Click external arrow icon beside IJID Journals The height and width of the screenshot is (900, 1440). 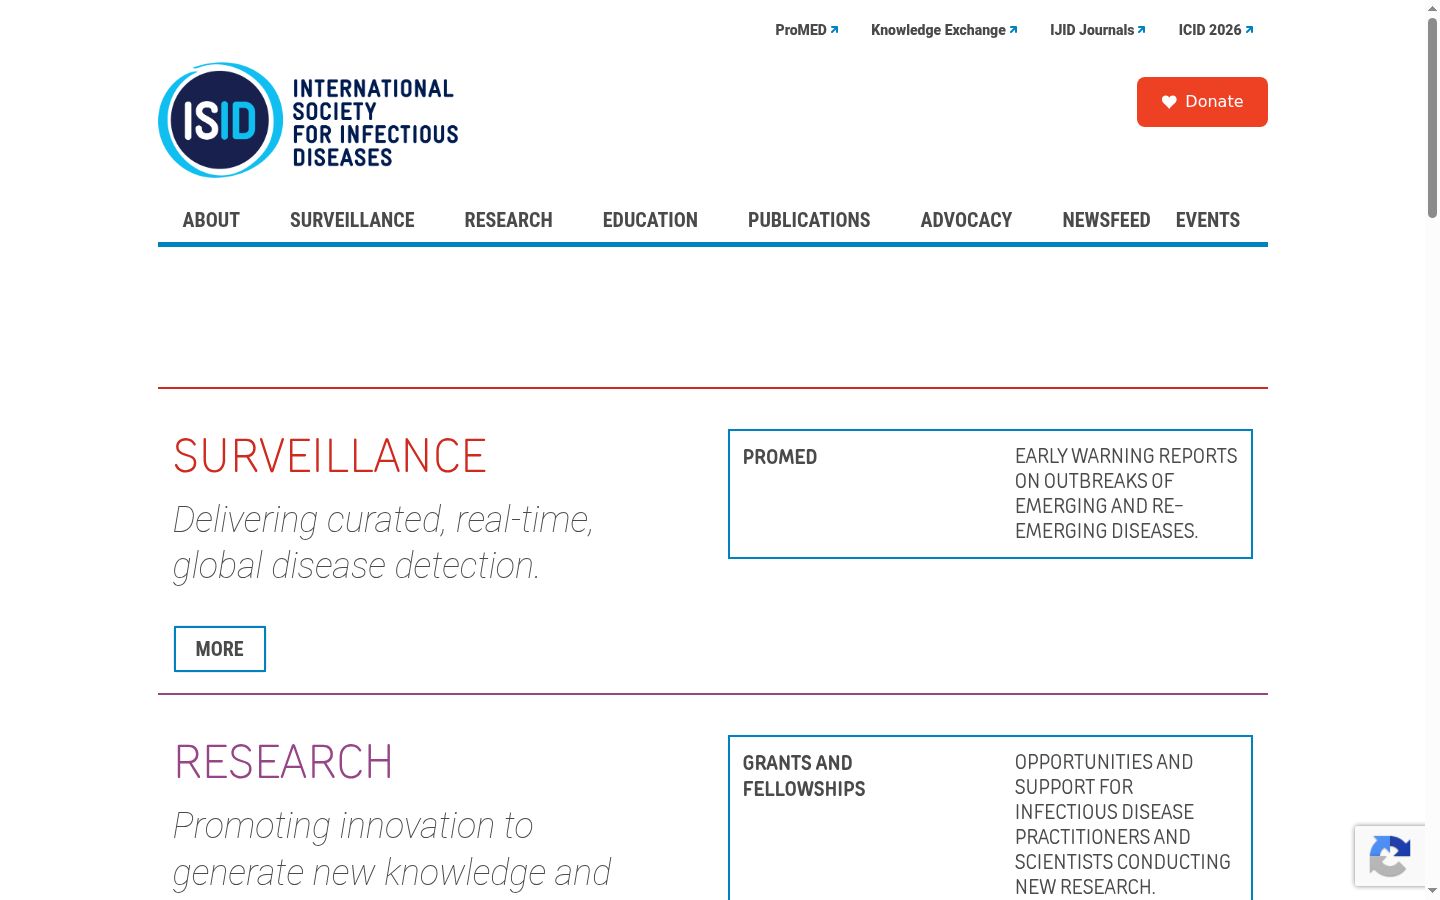pos(1141,30)
